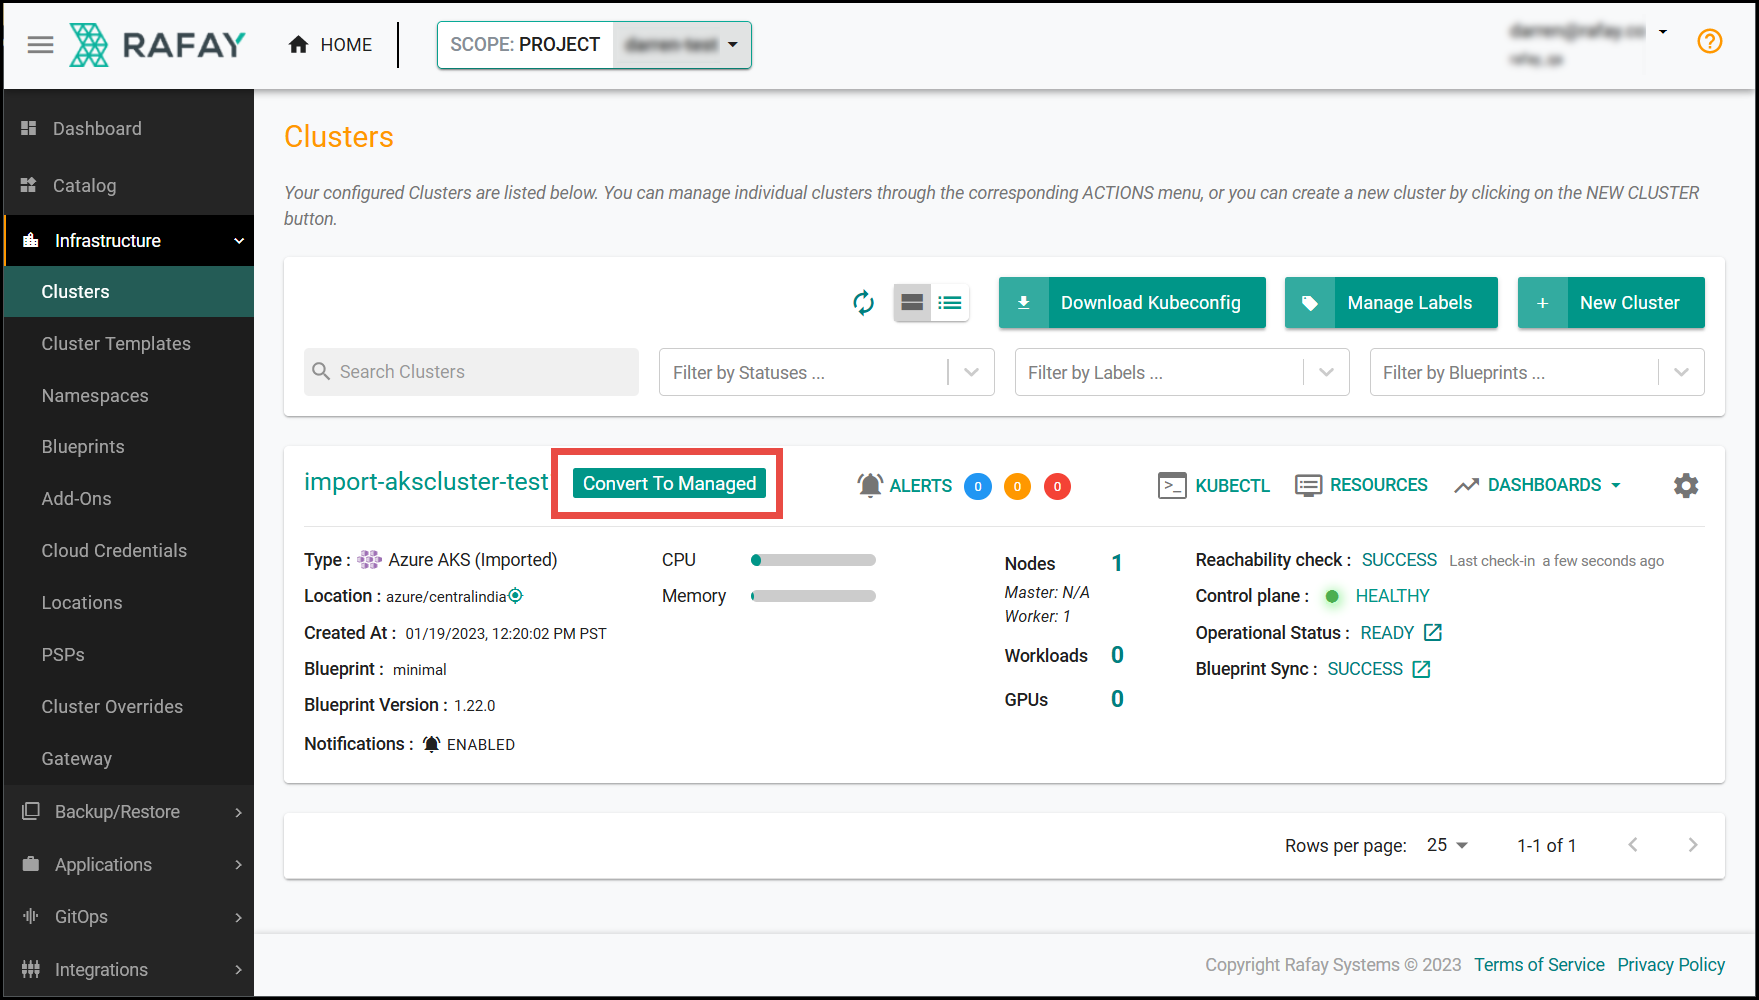Open Cluster Overrides

click(x=129, y=707)
